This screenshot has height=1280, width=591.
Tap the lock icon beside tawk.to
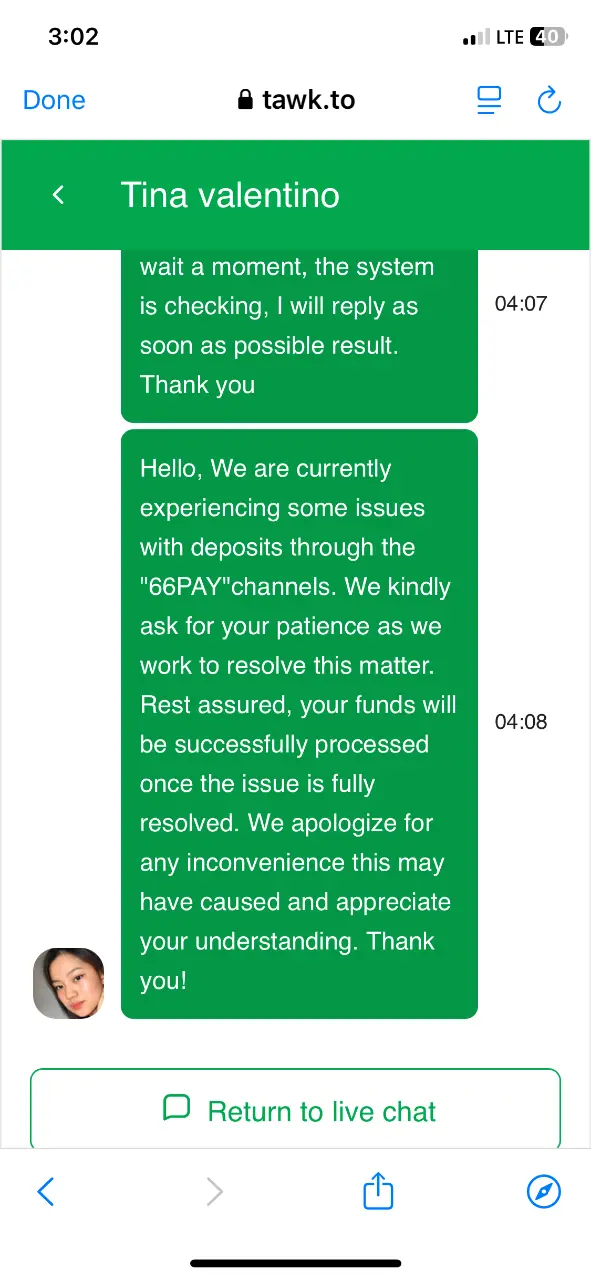pyautogui.click(x=245, y=100)
